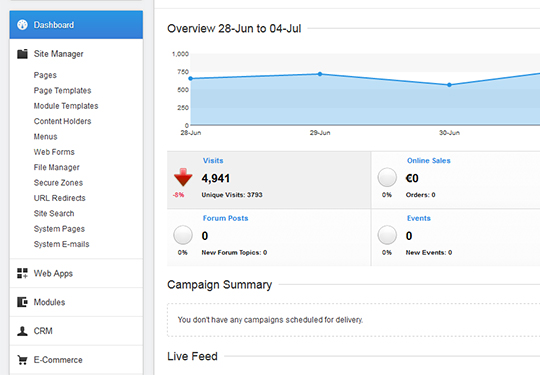
Task: Click the Forum Posts grey status circle
Action: click(x=183, y=235)
